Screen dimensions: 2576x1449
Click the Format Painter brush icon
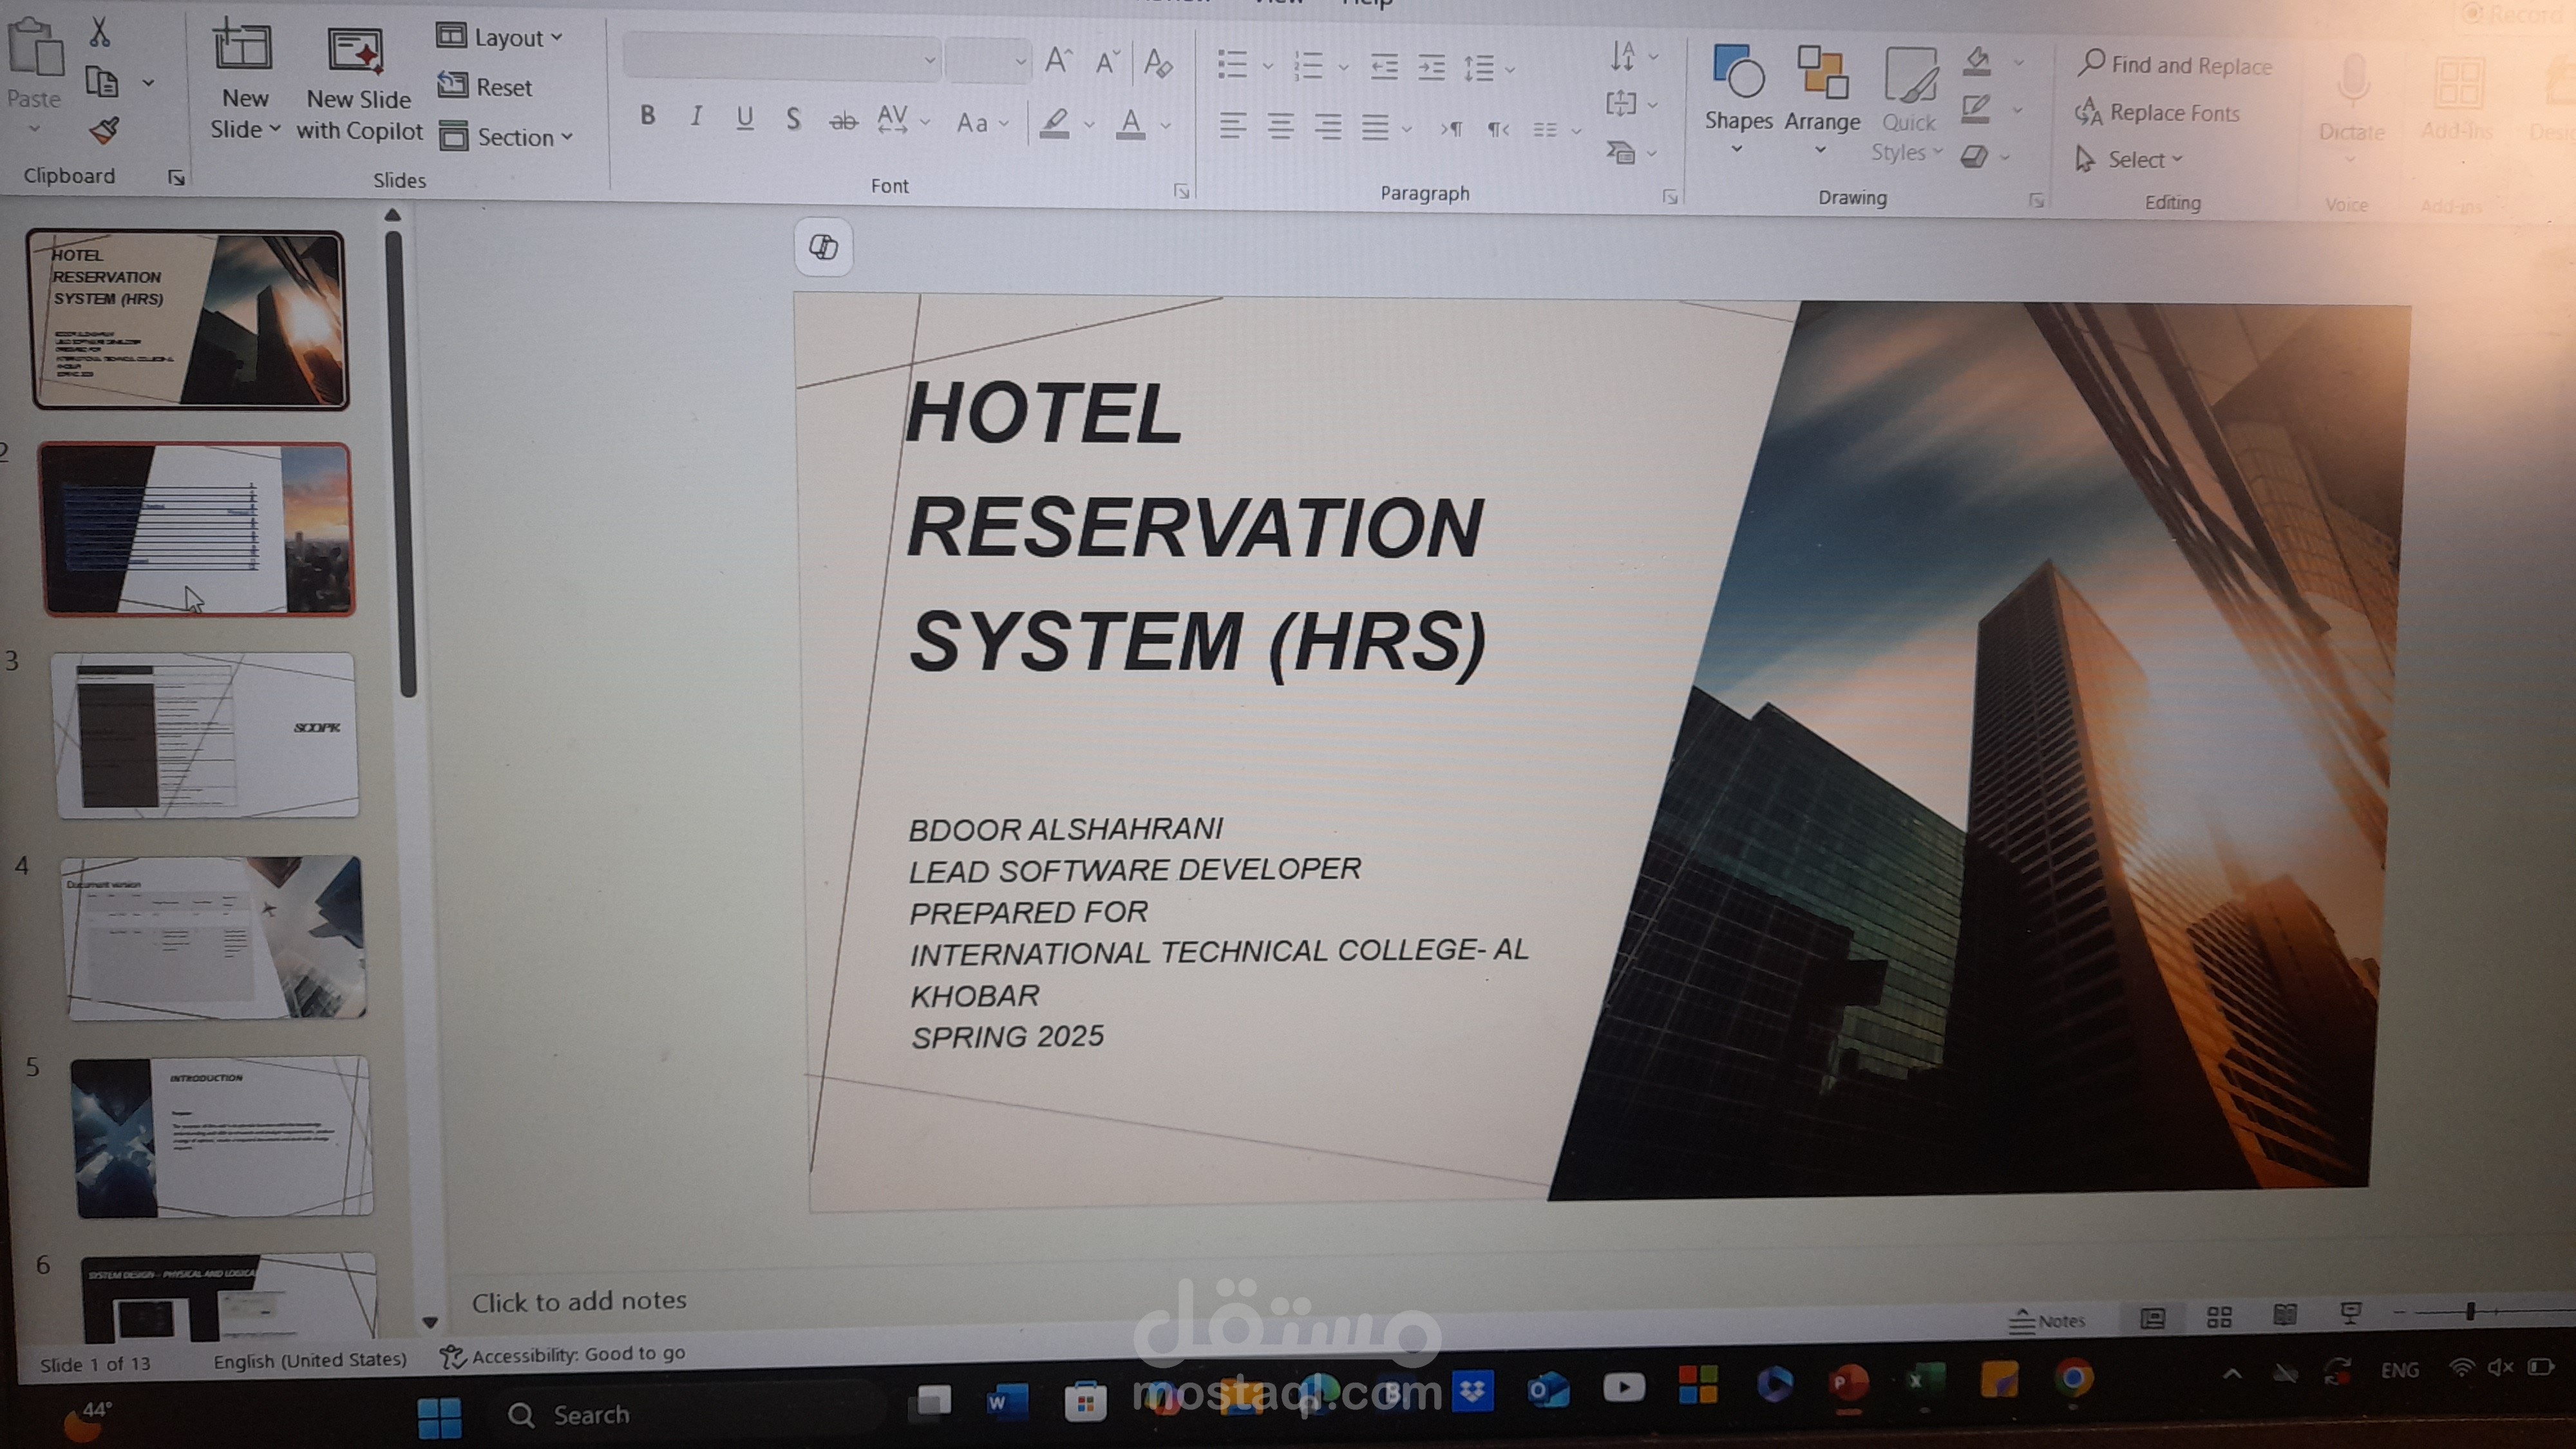tap(104, 130)
